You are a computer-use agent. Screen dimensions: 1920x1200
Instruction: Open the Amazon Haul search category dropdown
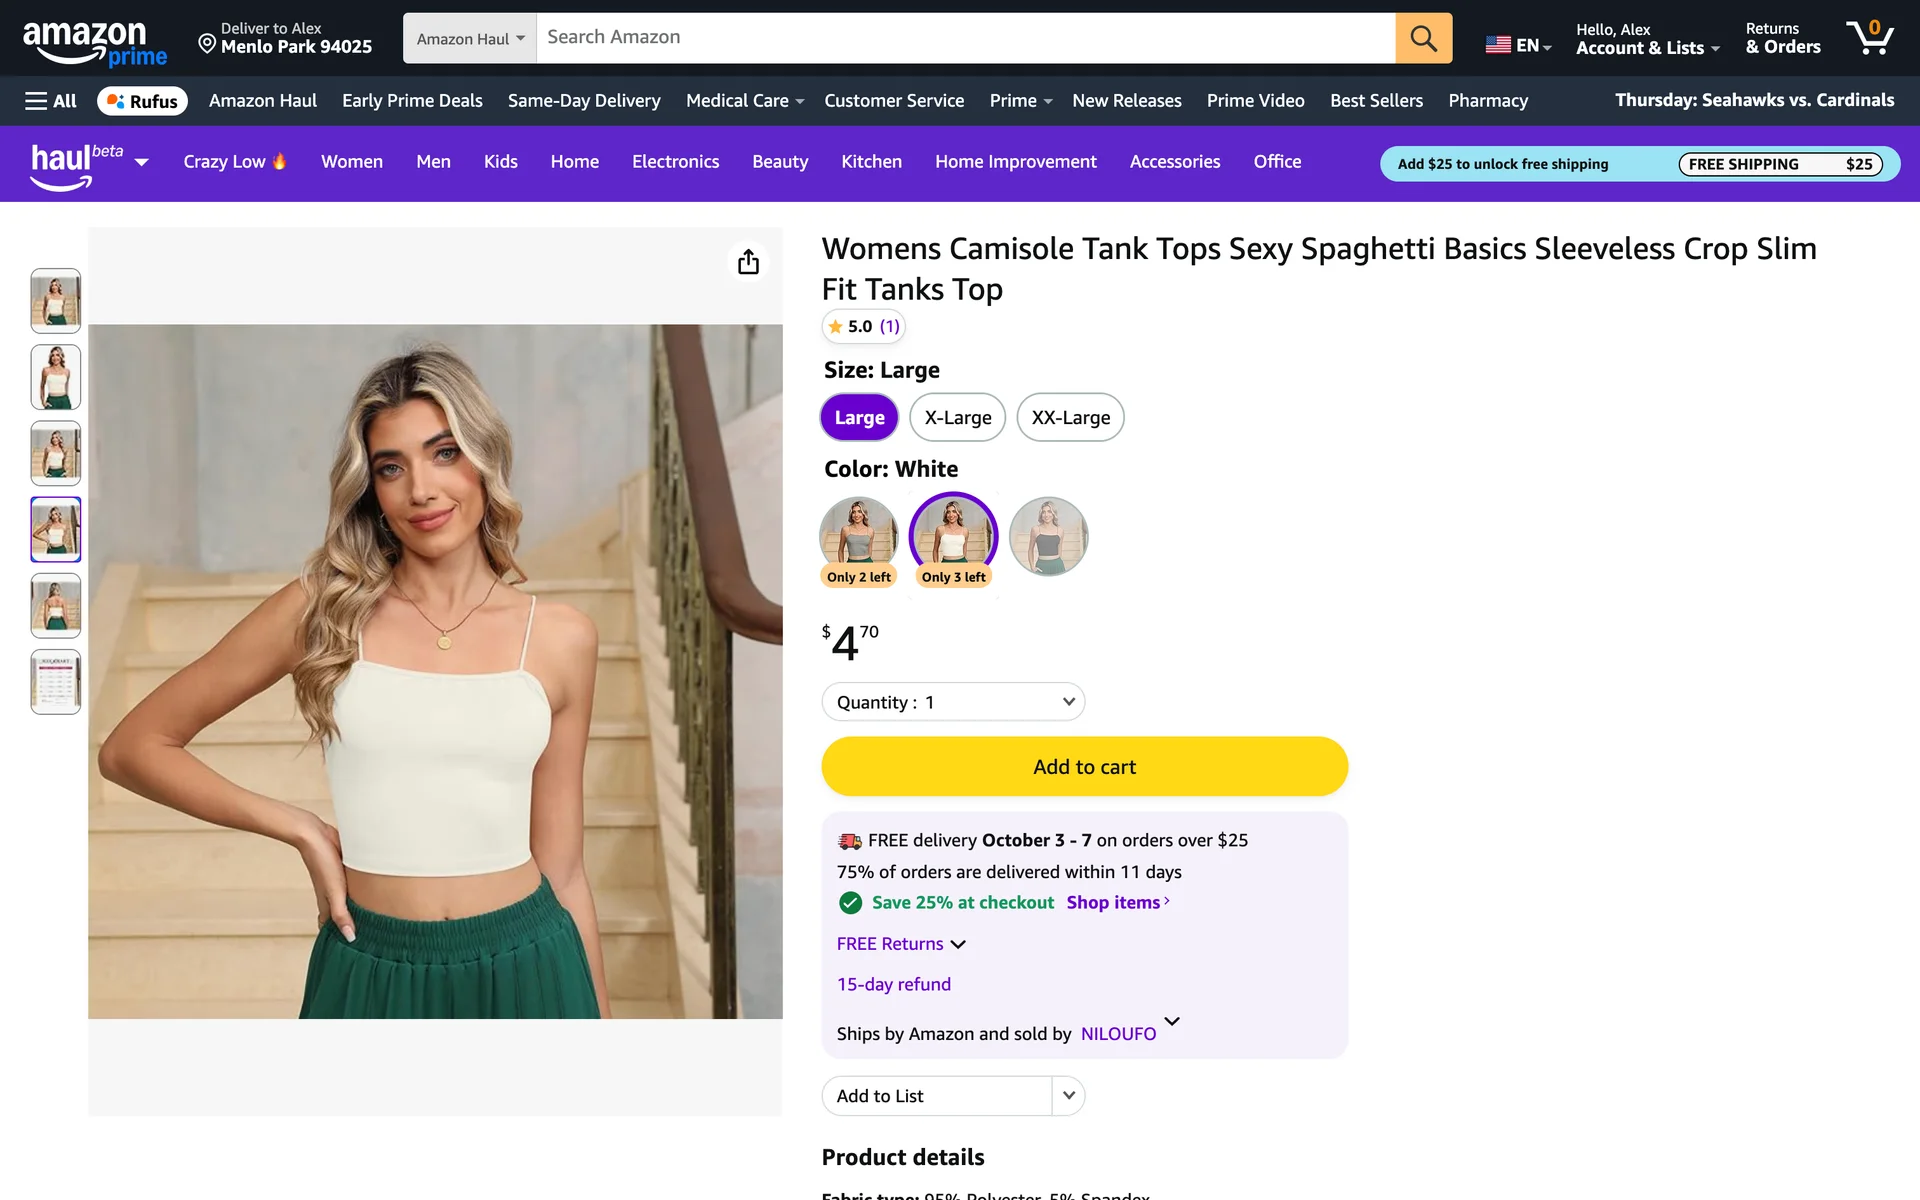pyautogui.click(x=470, y=38)
